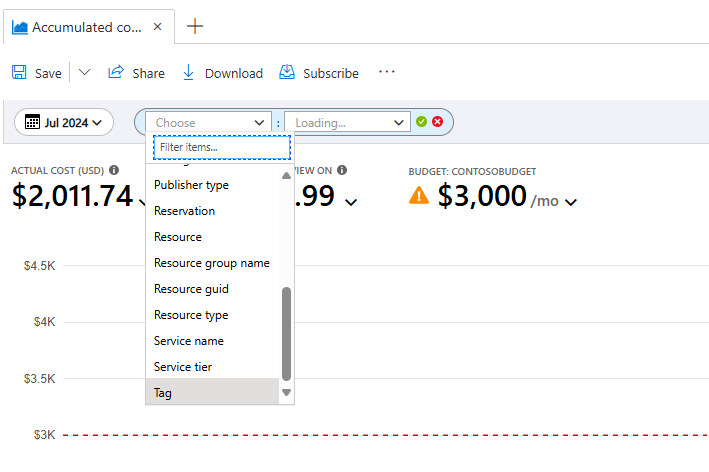709x472 pixels.
Task: Add a new view tab
Action: (x=195, y=27)
